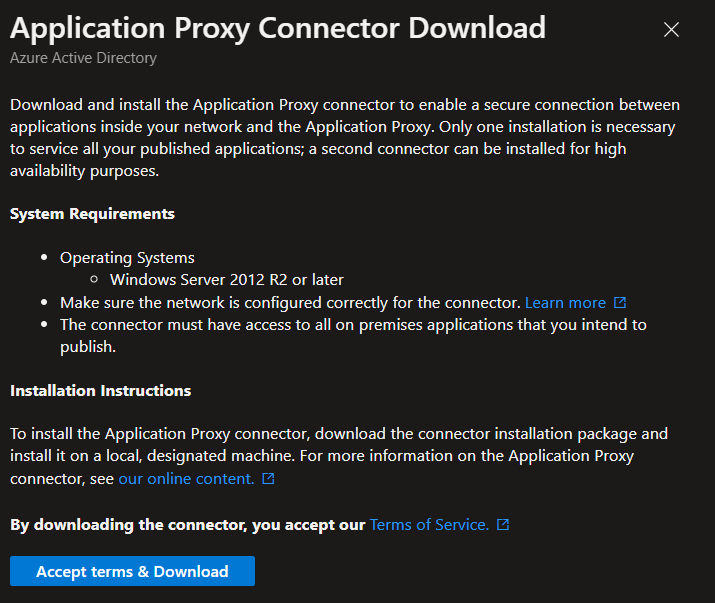Open the 'our online content' link

[x=186, y=478]
